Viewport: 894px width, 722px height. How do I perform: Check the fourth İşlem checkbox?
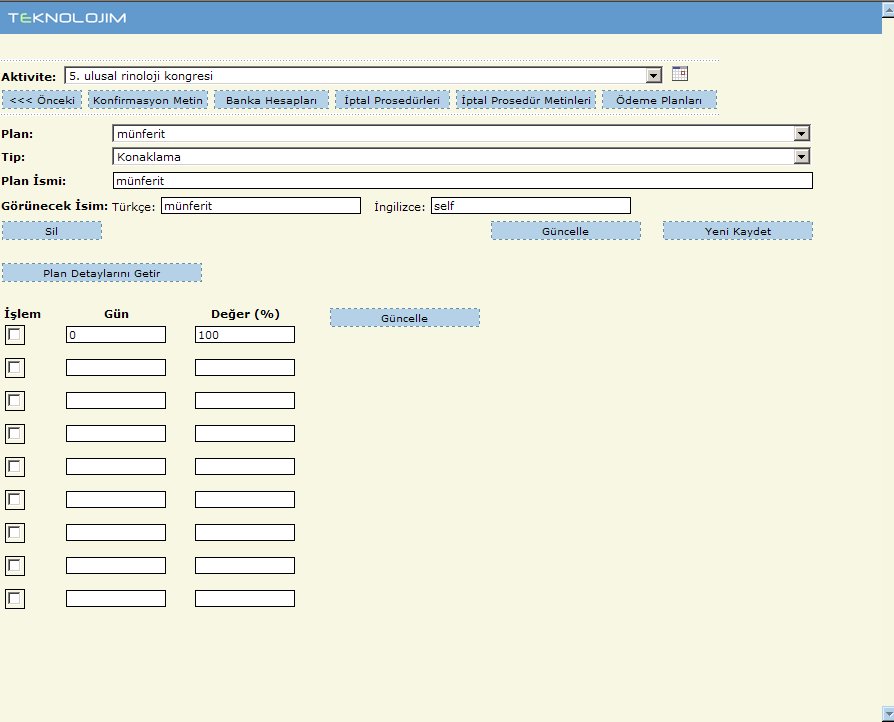pyautogui.click(x=15, y=434)
